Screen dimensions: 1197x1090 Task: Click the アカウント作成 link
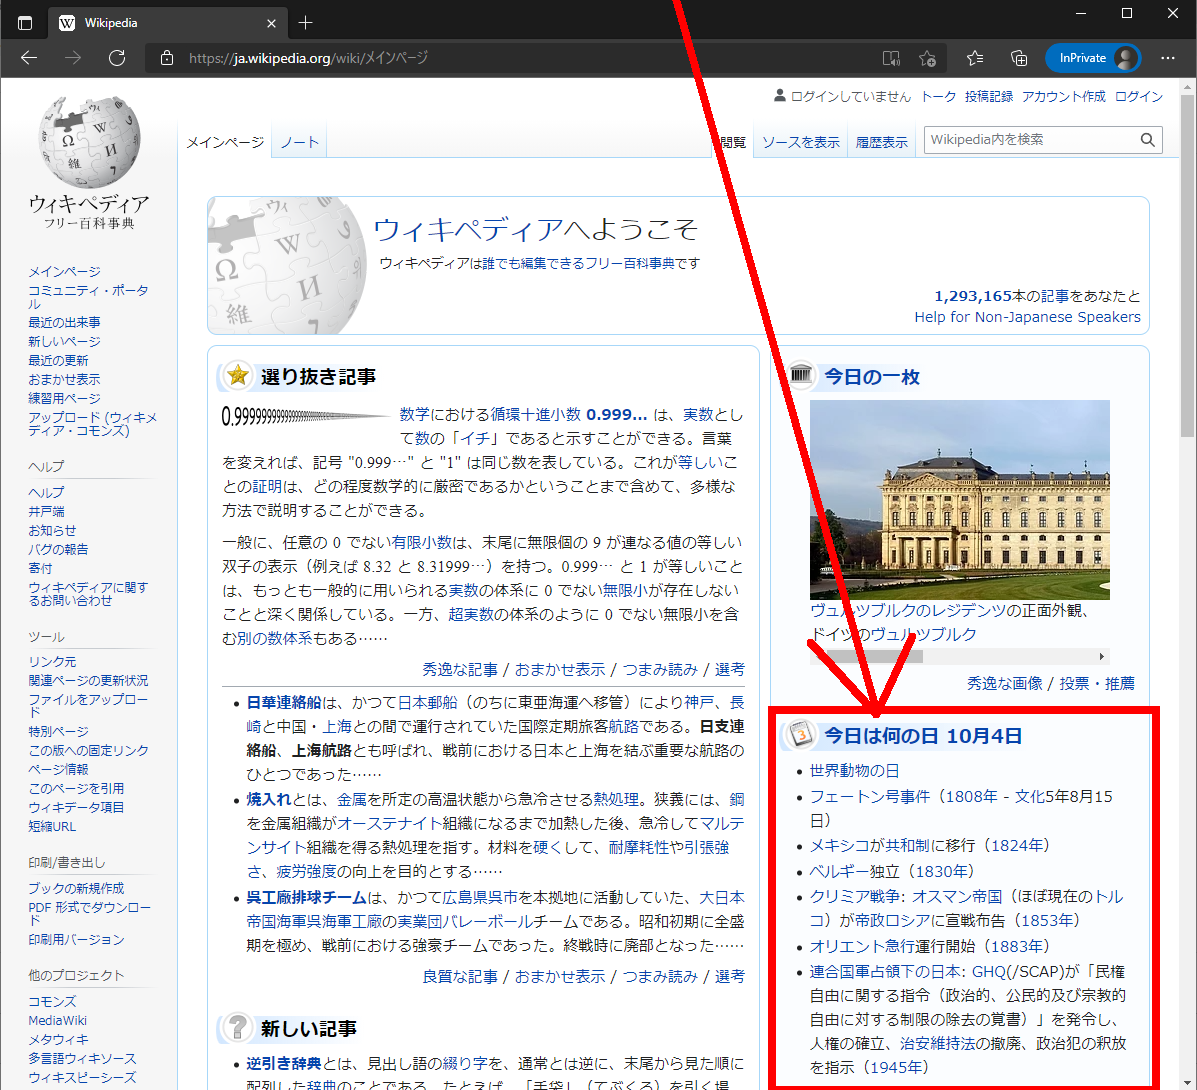coord(1063,96)
